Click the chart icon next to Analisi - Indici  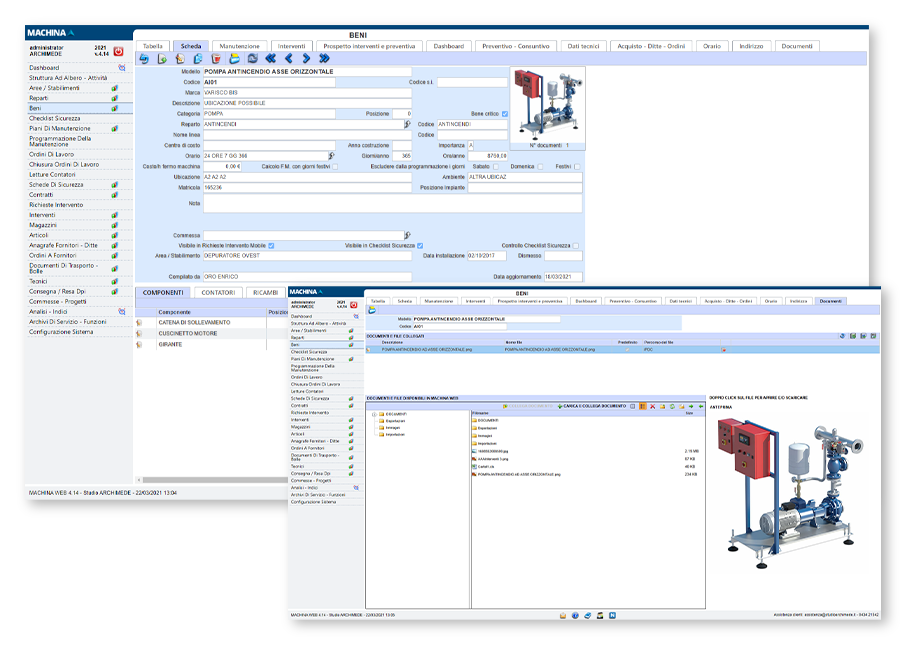pos(122,312)
